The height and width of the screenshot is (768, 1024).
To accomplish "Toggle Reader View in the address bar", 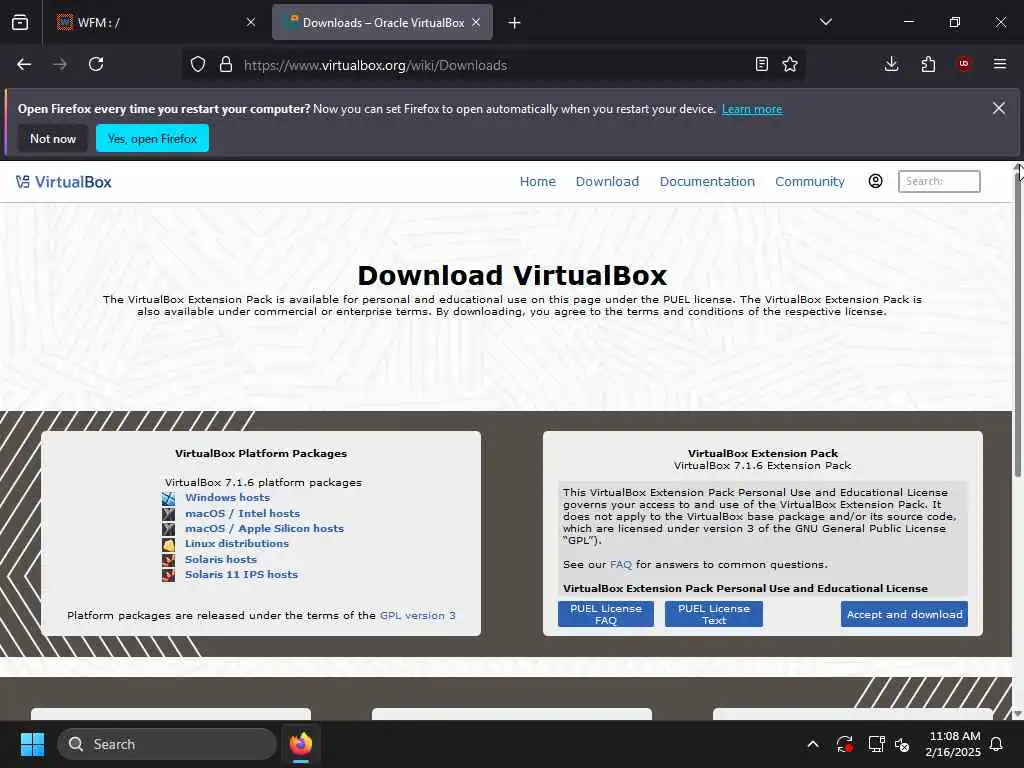I will point(761,64).
